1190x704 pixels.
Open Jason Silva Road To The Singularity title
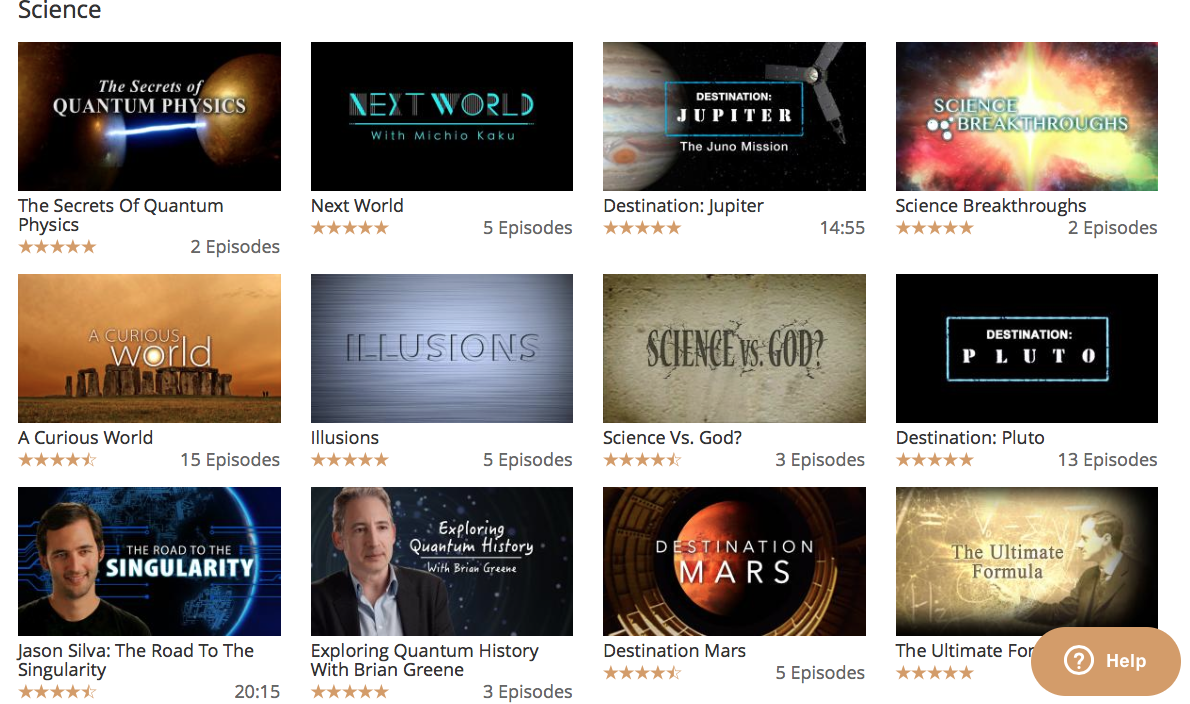coord(136,660)
